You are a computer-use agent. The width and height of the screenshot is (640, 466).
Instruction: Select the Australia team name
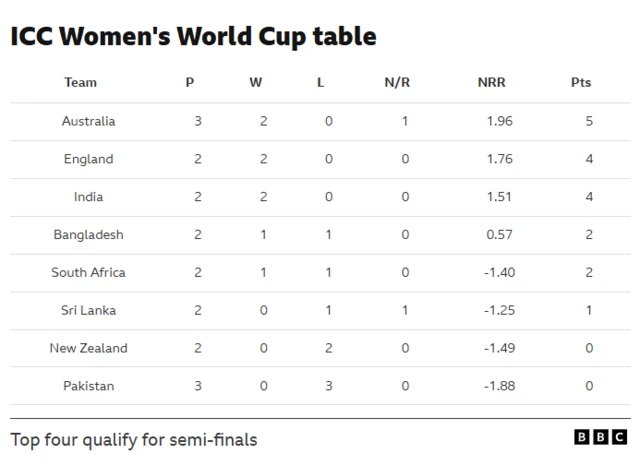tap(89, 121)
